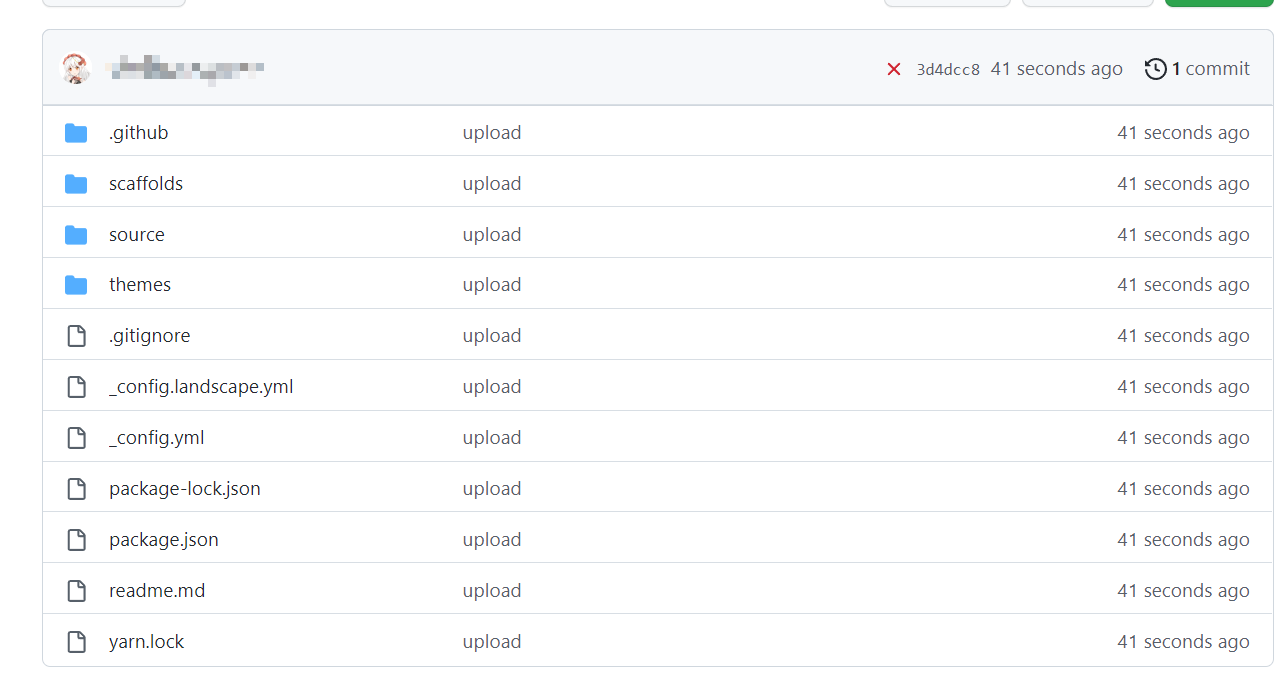Click upload commit message for readme.md

click(492, 591)
